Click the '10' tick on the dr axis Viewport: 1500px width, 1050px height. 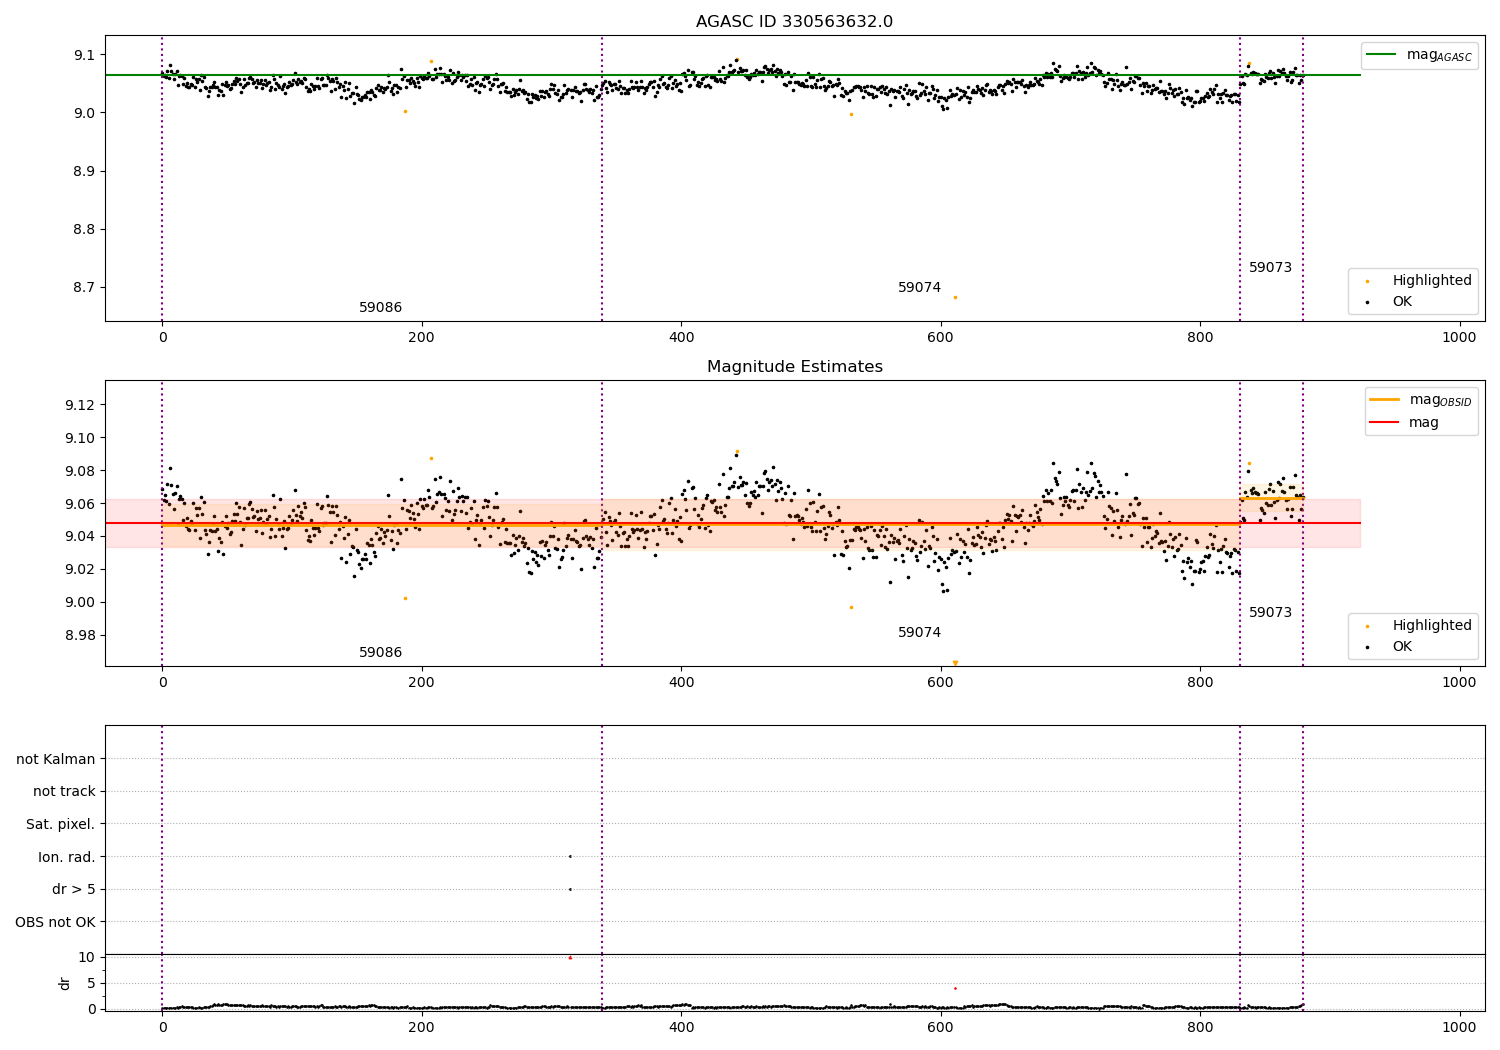tap(87, 957)
